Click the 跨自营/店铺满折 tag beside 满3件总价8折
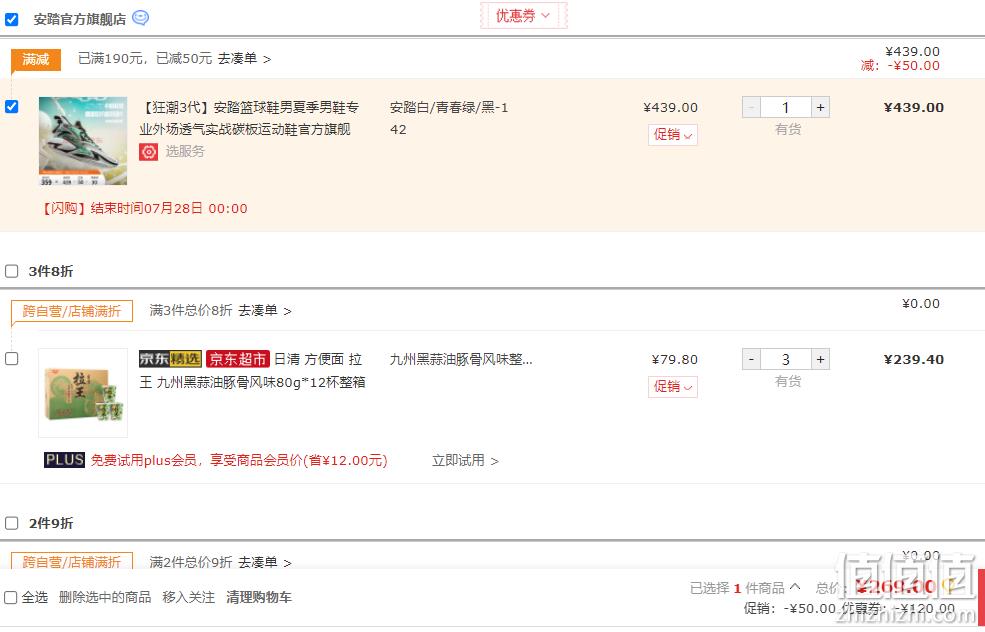The image size is (985, 632). tap(72, 311)
